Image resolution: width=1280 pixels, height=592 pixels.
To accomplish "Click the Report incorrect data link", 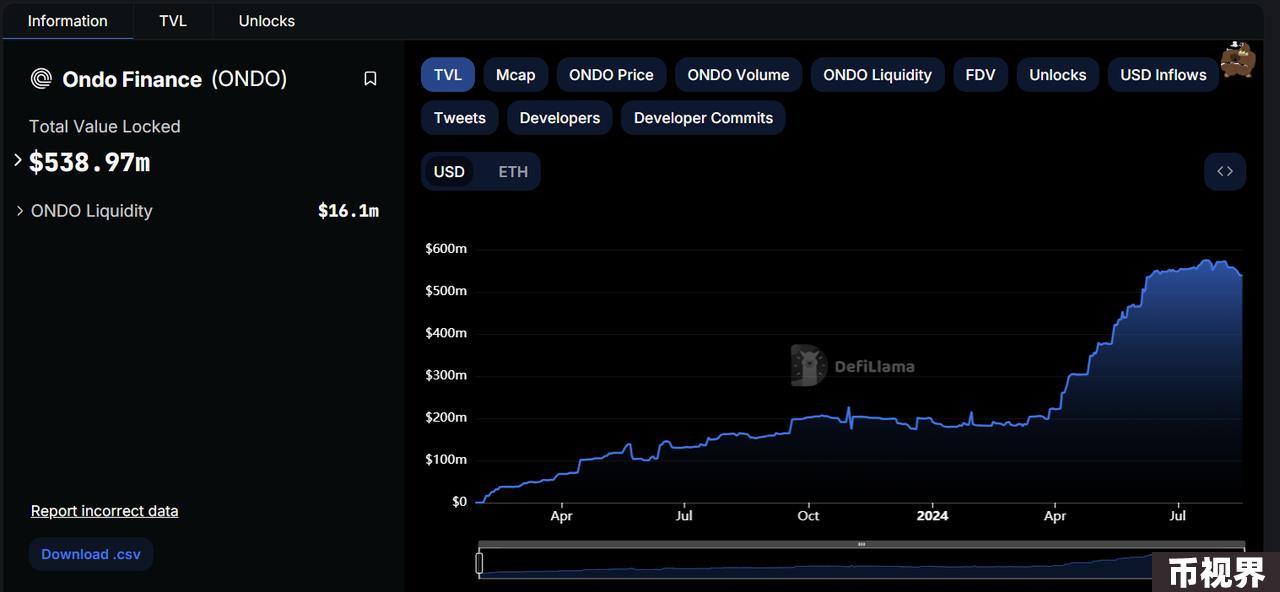I will tap(104, 511).
